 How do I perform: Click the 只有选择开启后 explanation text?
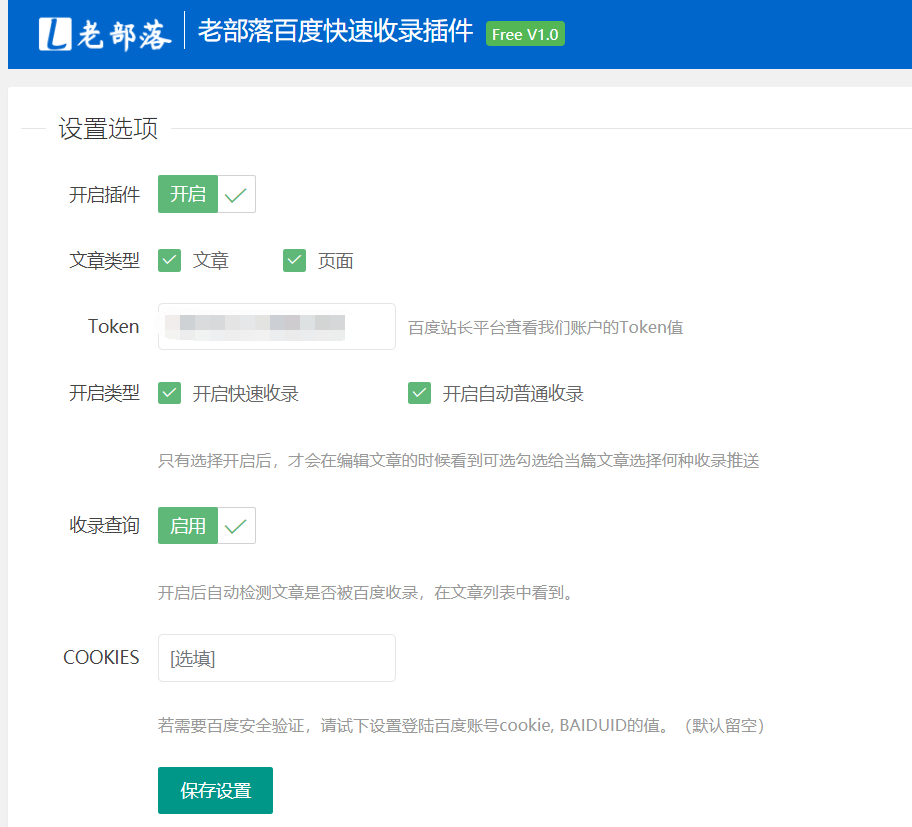459,461
